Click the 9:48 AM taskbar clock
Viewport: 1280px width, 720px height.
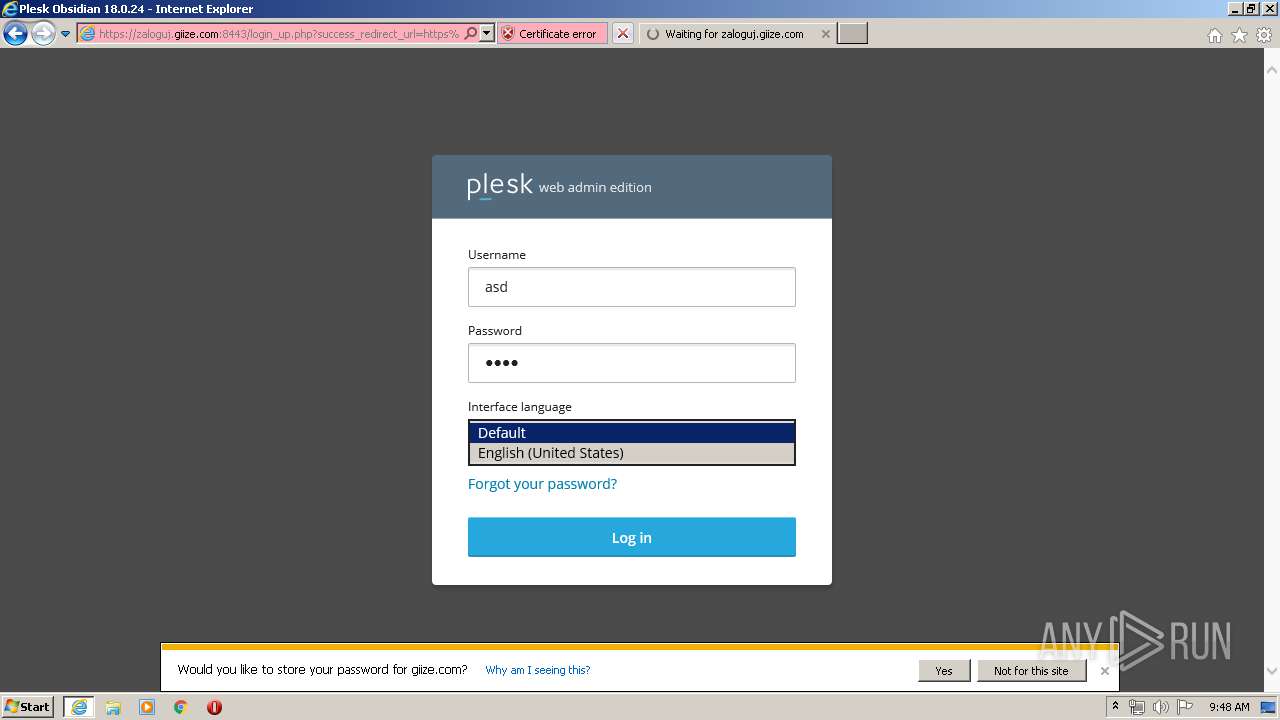pos(1229,707)
